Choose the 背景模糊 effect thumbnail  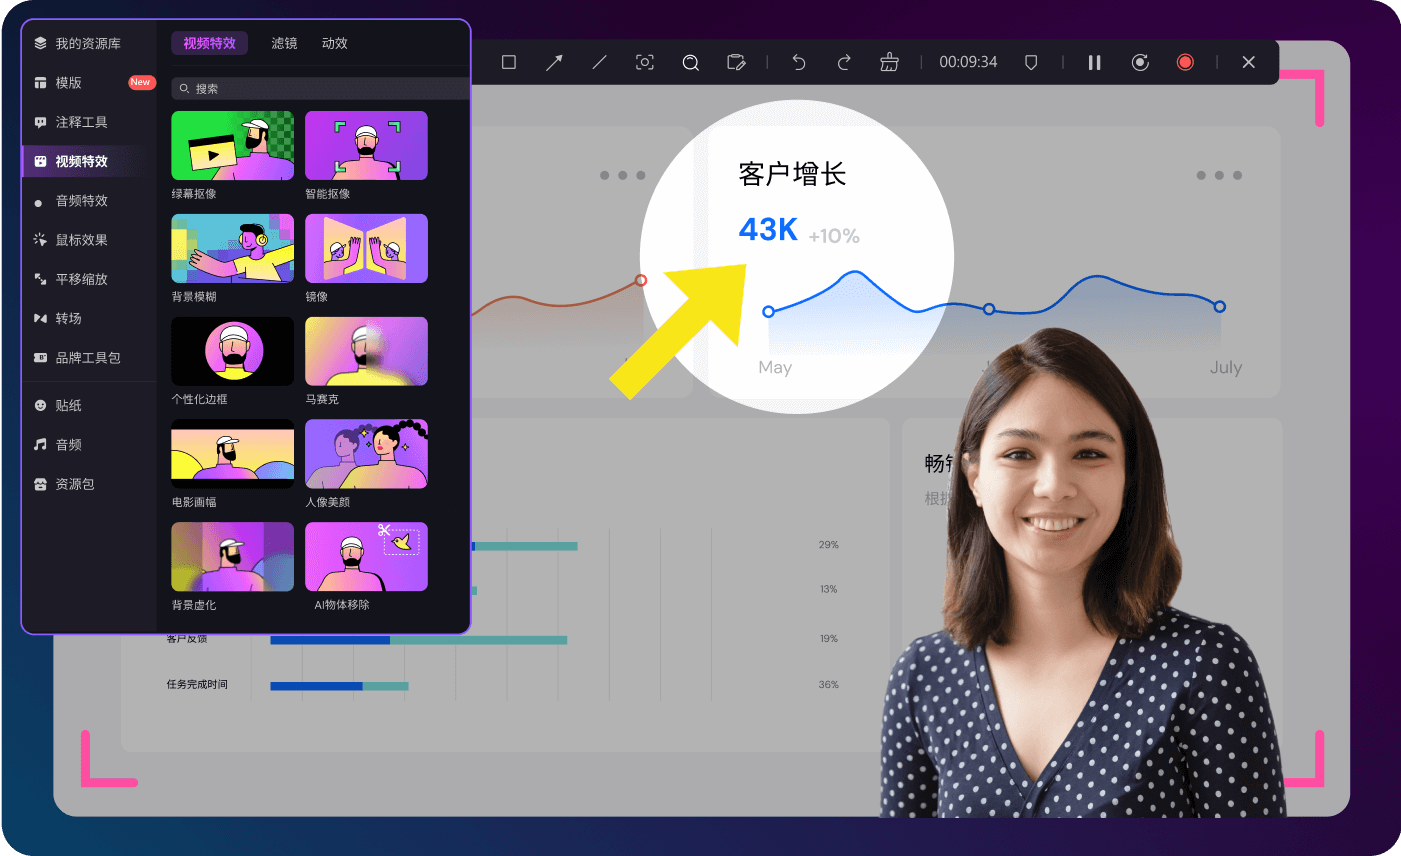(x=232, y=249)
